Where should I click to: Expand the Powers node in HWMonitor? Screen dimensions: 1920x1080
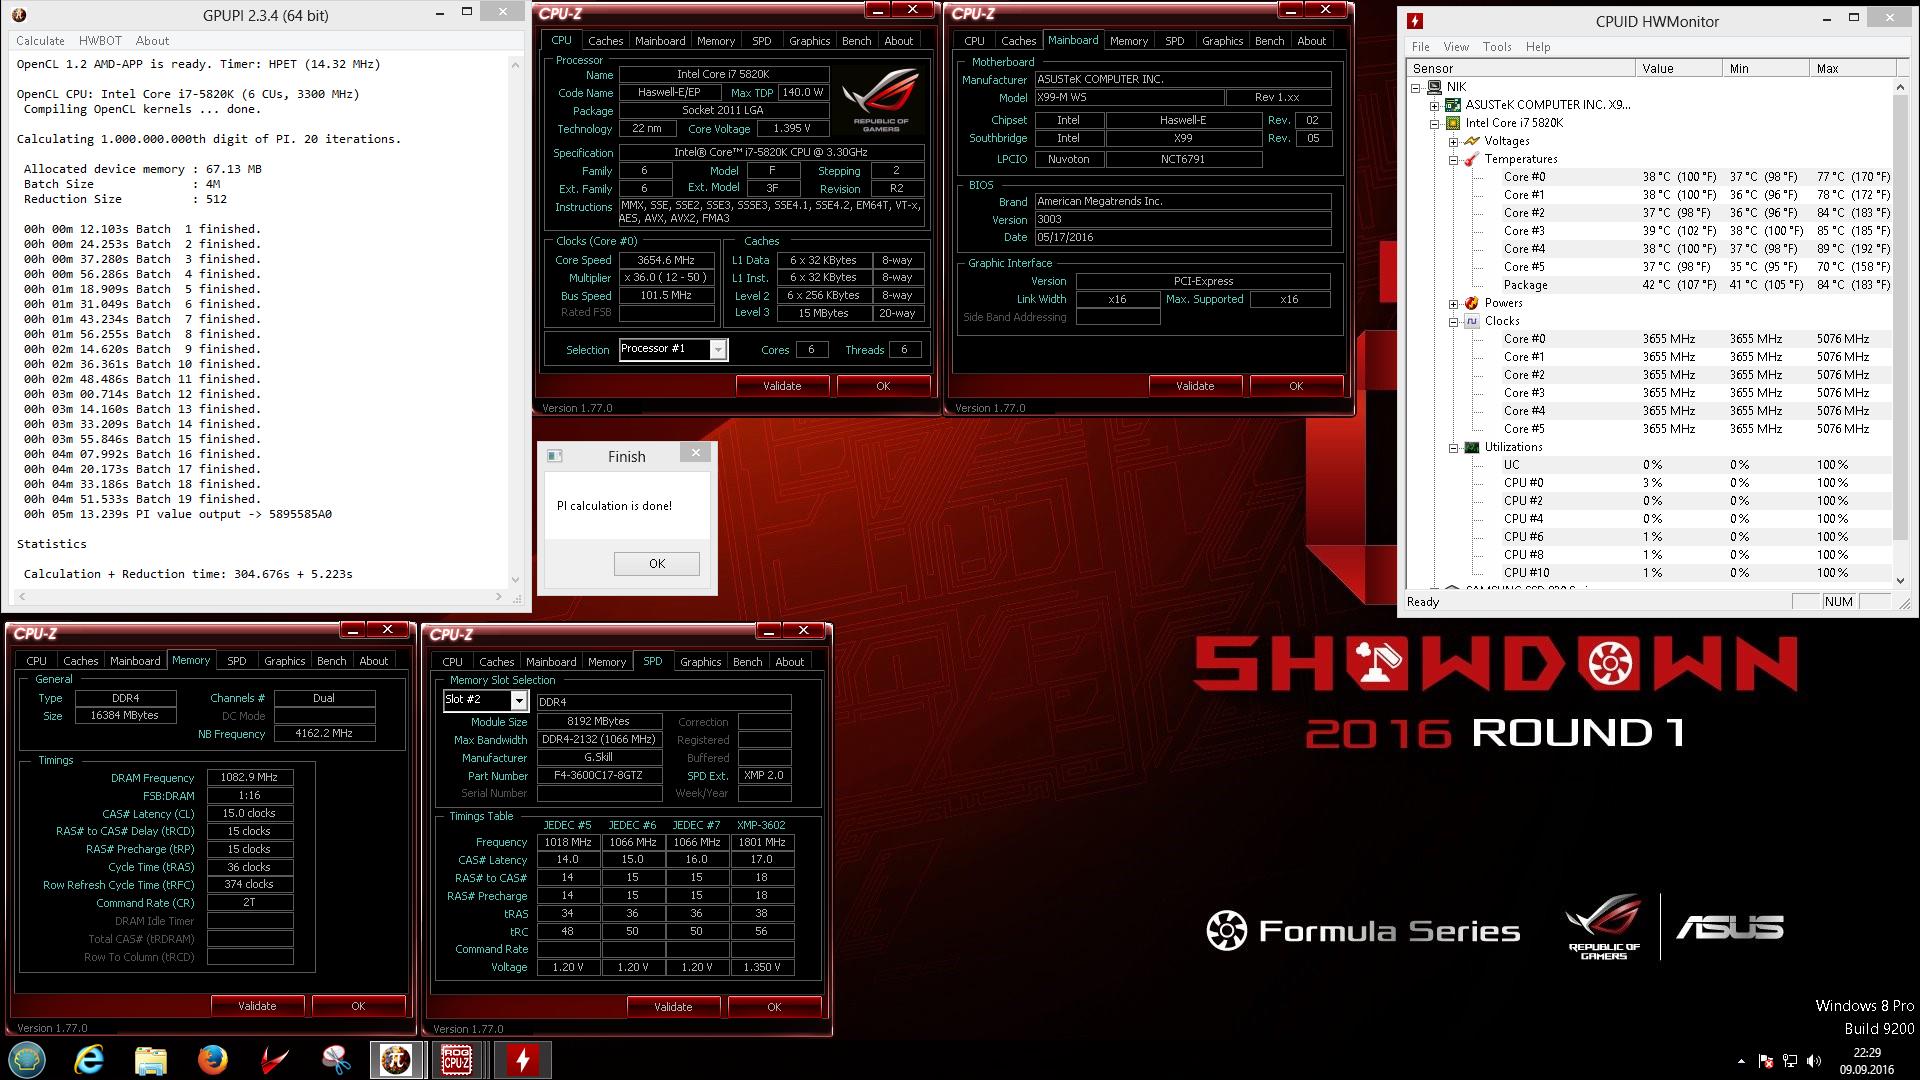tap(1453, 303)
